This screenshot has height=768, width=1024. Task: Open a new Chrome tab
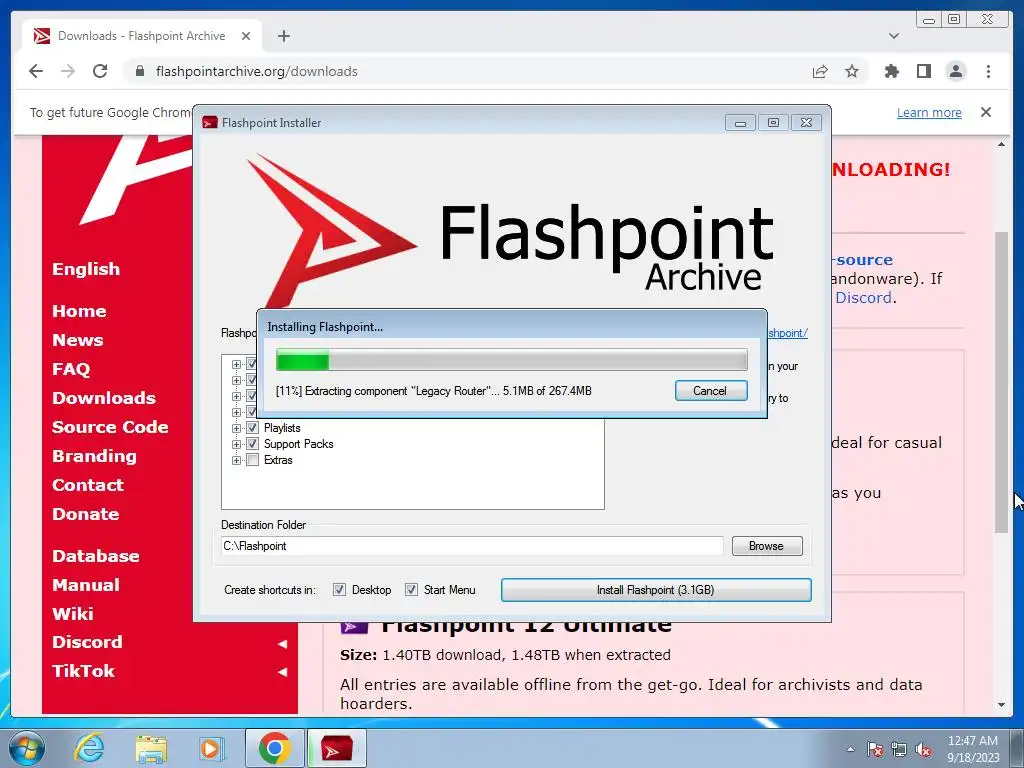(x=283, y=36)
